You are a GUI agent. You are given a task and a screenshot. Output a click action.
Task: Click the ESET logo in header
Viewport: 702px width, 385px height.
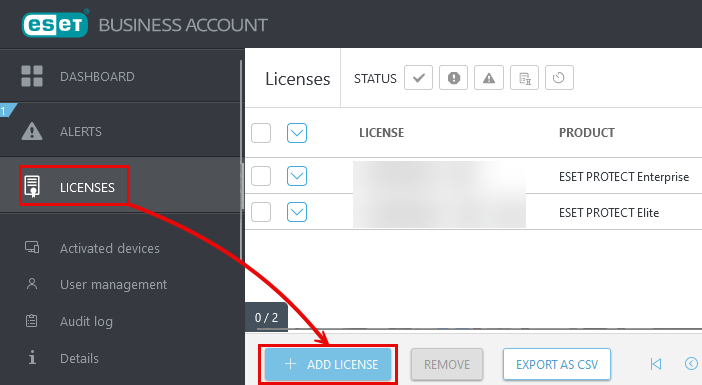coord(55,24)
